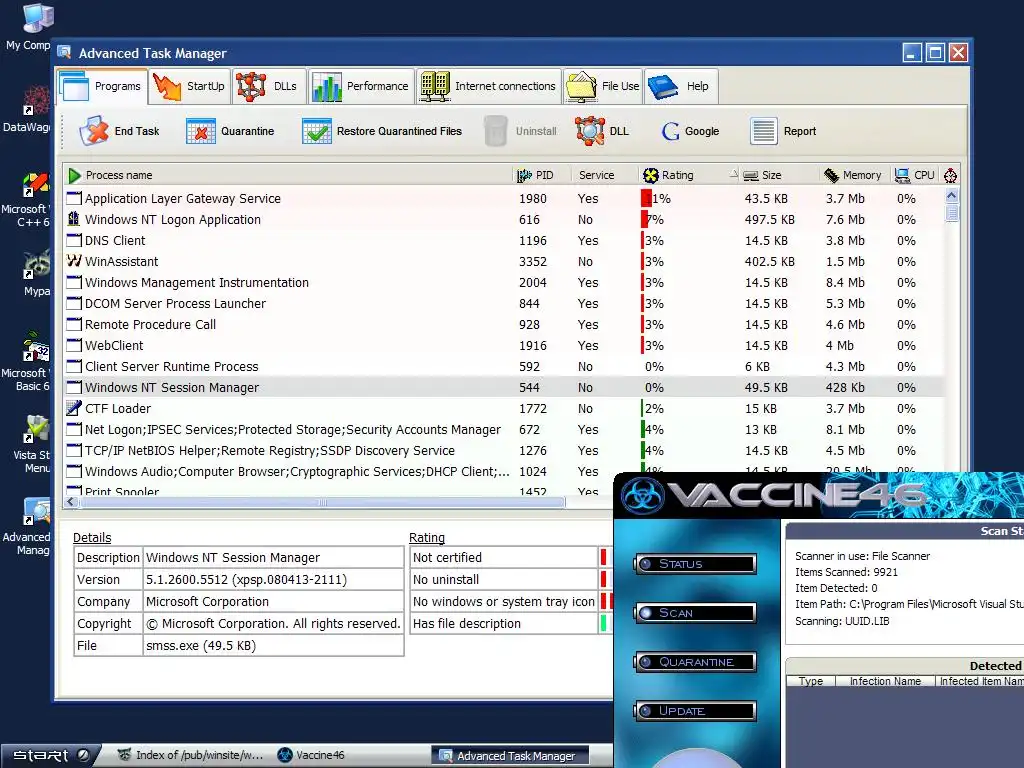Select the Remote Procedure Call row
The height and width of the screenshot is (768, 1024).
[x=503, y=325]
